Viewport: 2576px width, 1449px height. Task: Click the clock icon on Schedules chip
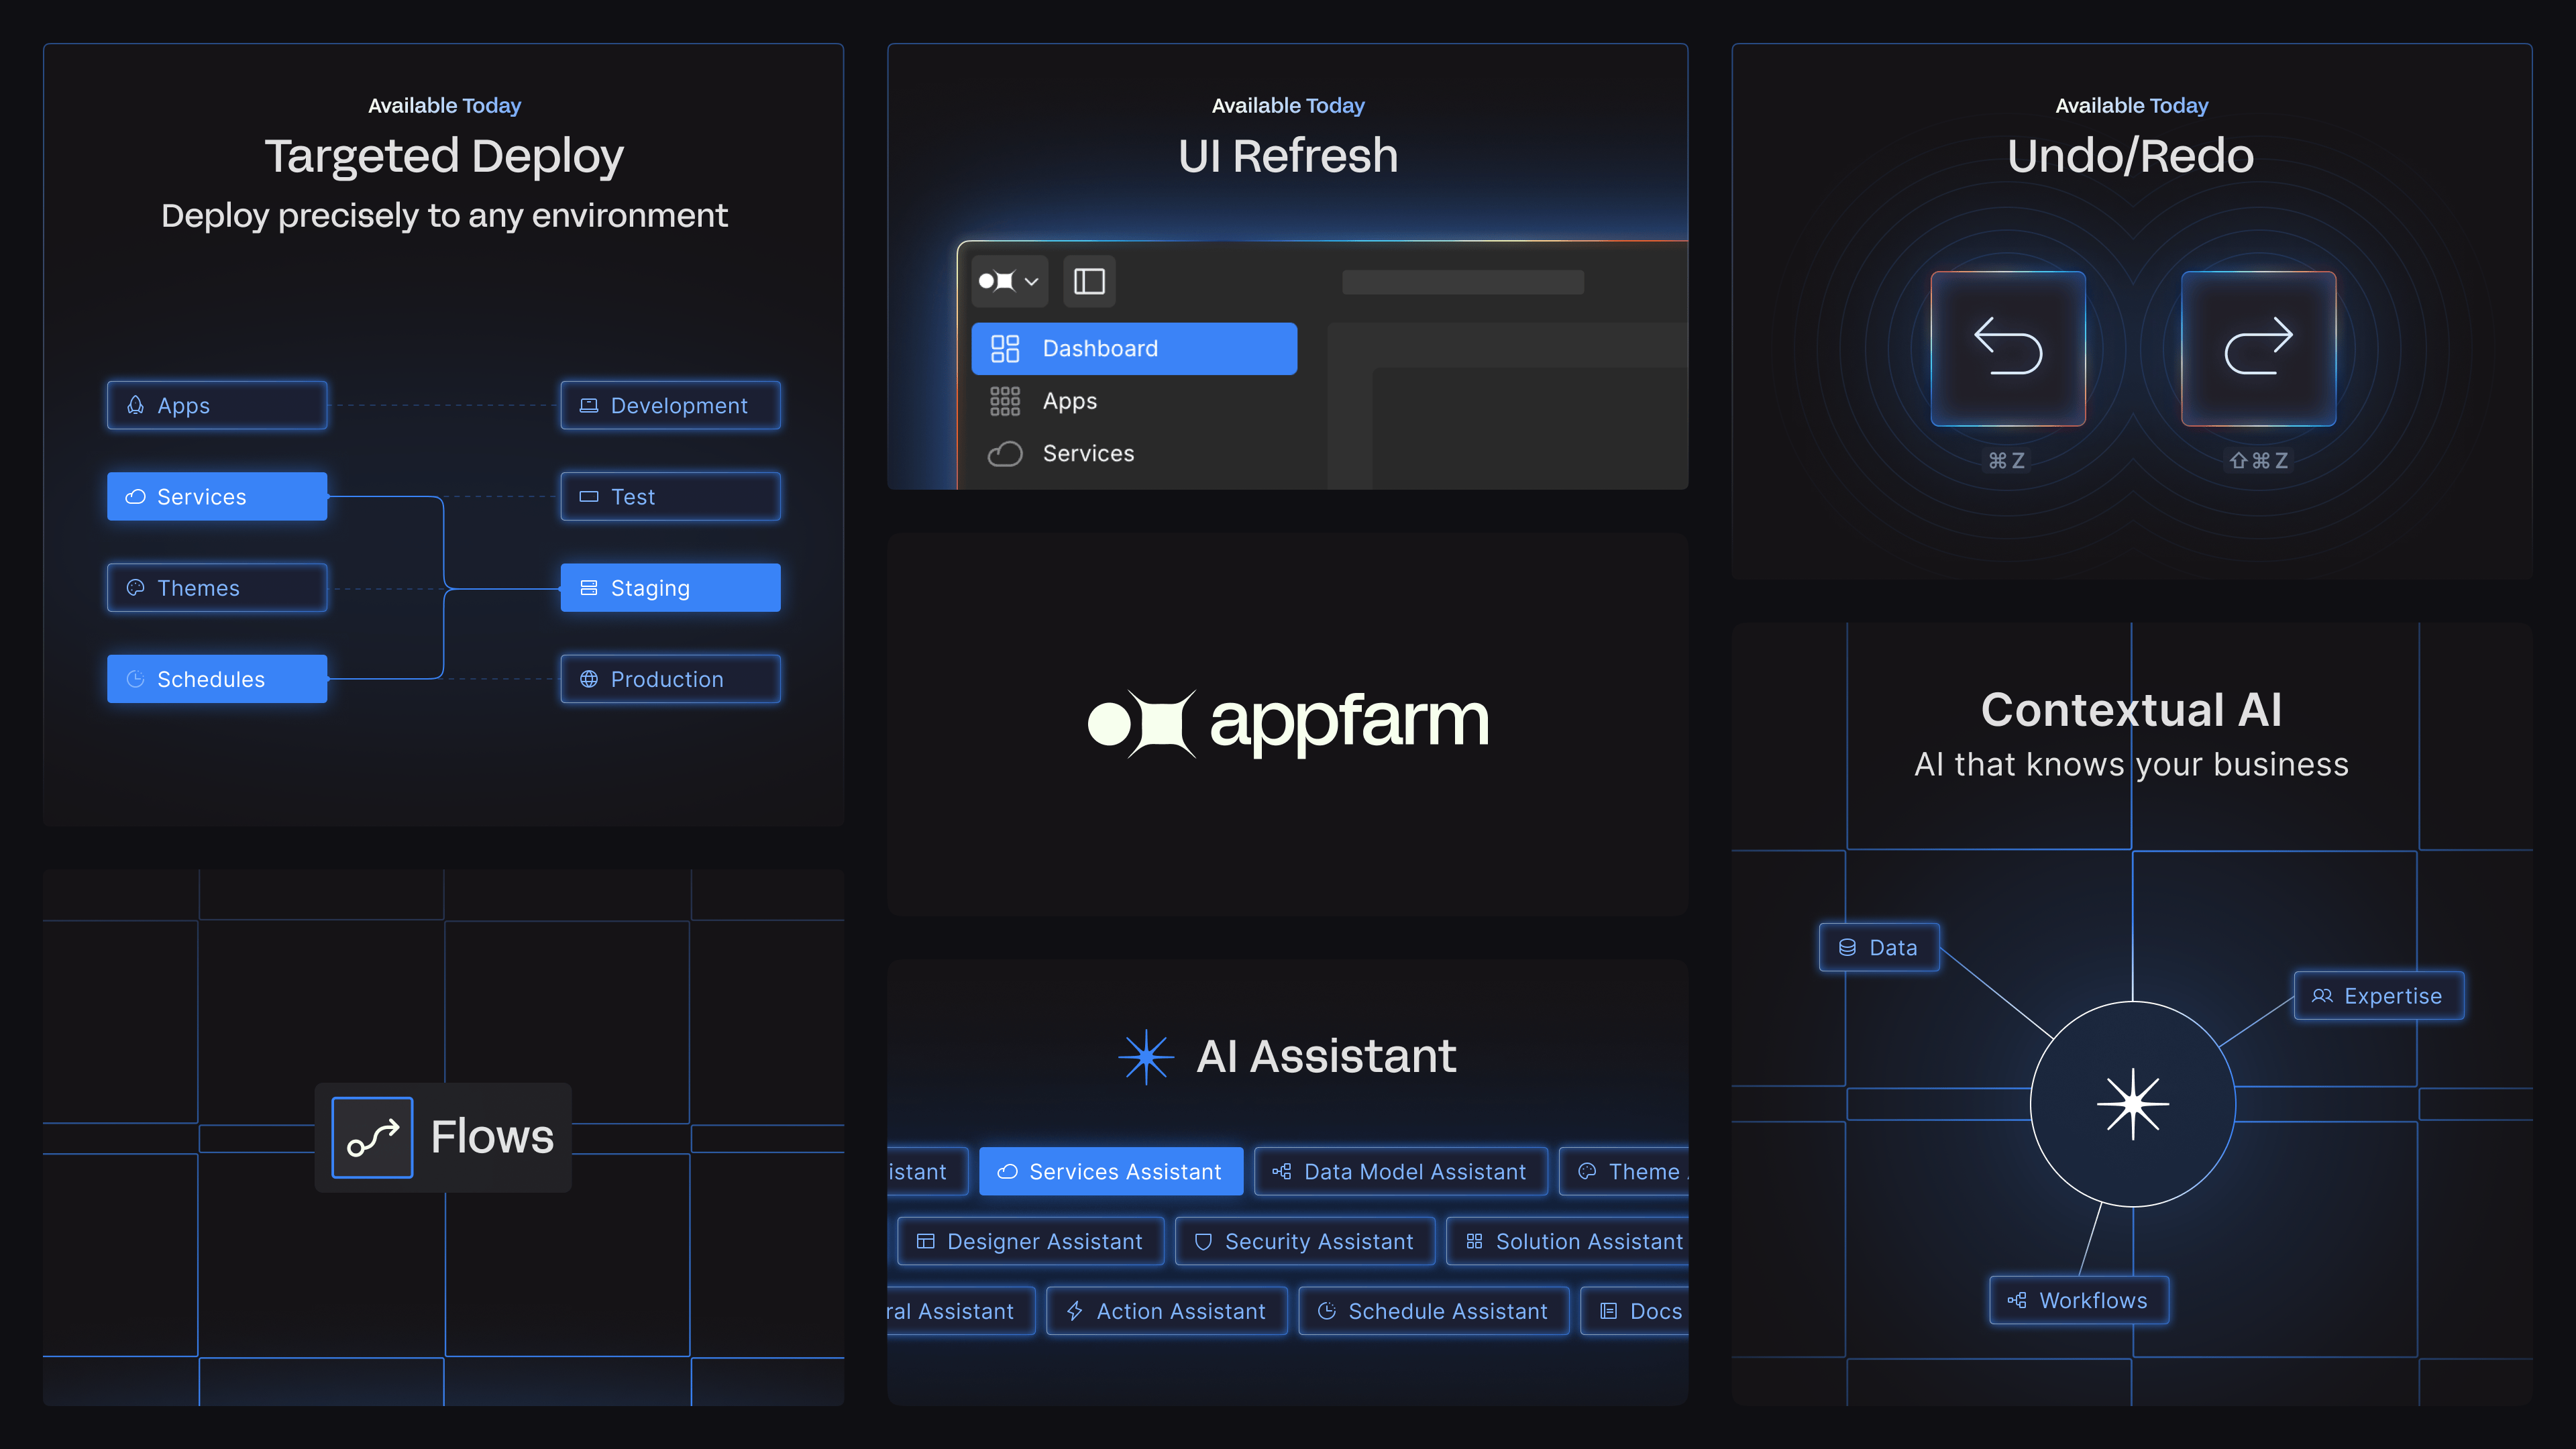point(135,679)
